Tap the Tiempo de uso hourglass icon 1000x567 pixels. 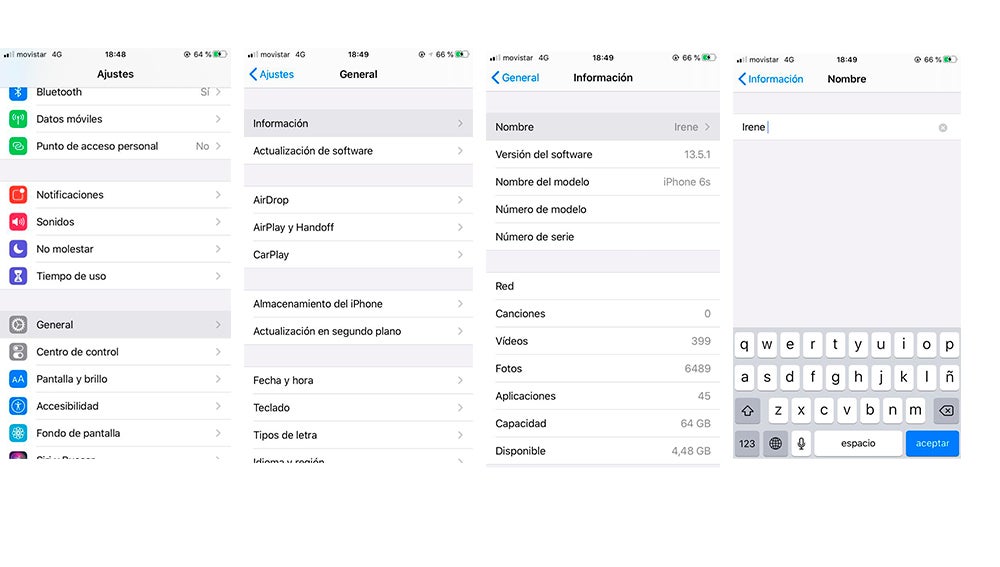pos(18,276)
